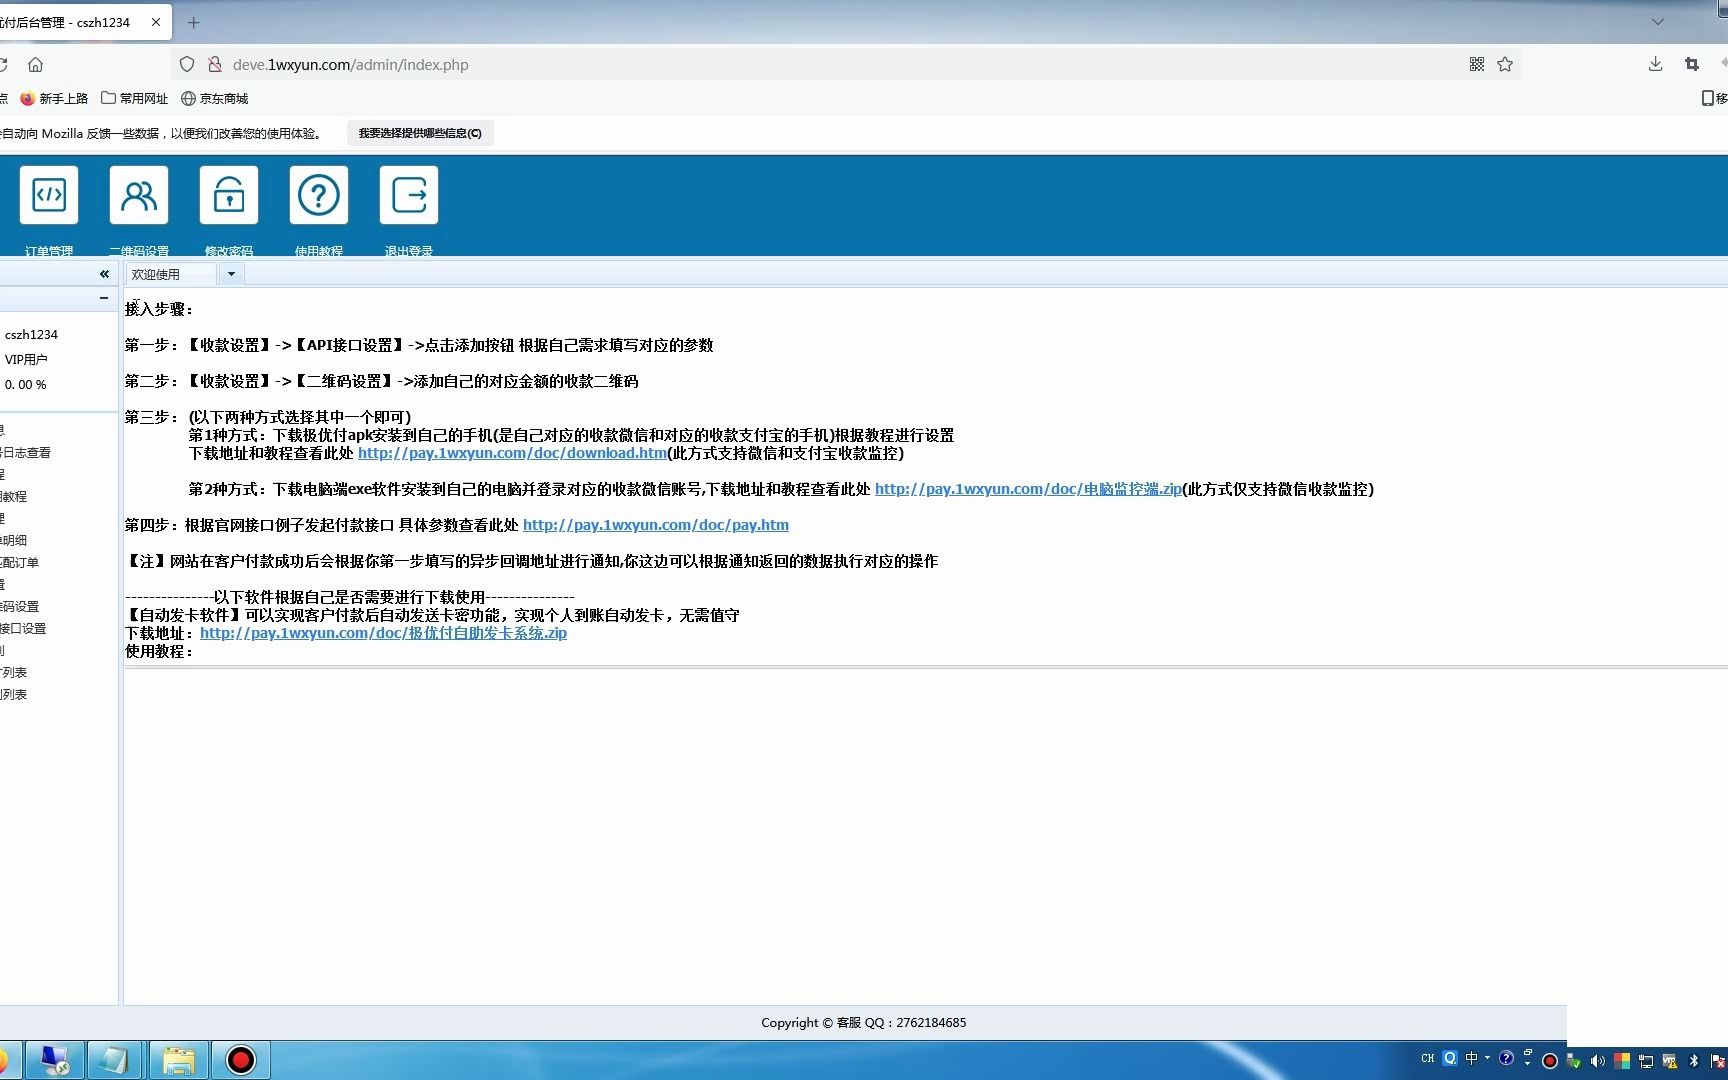Viewport: 1728px width, 1080px height.
Task: Click the insecure connection padlock icon
Action: click(x=214, y=64)
